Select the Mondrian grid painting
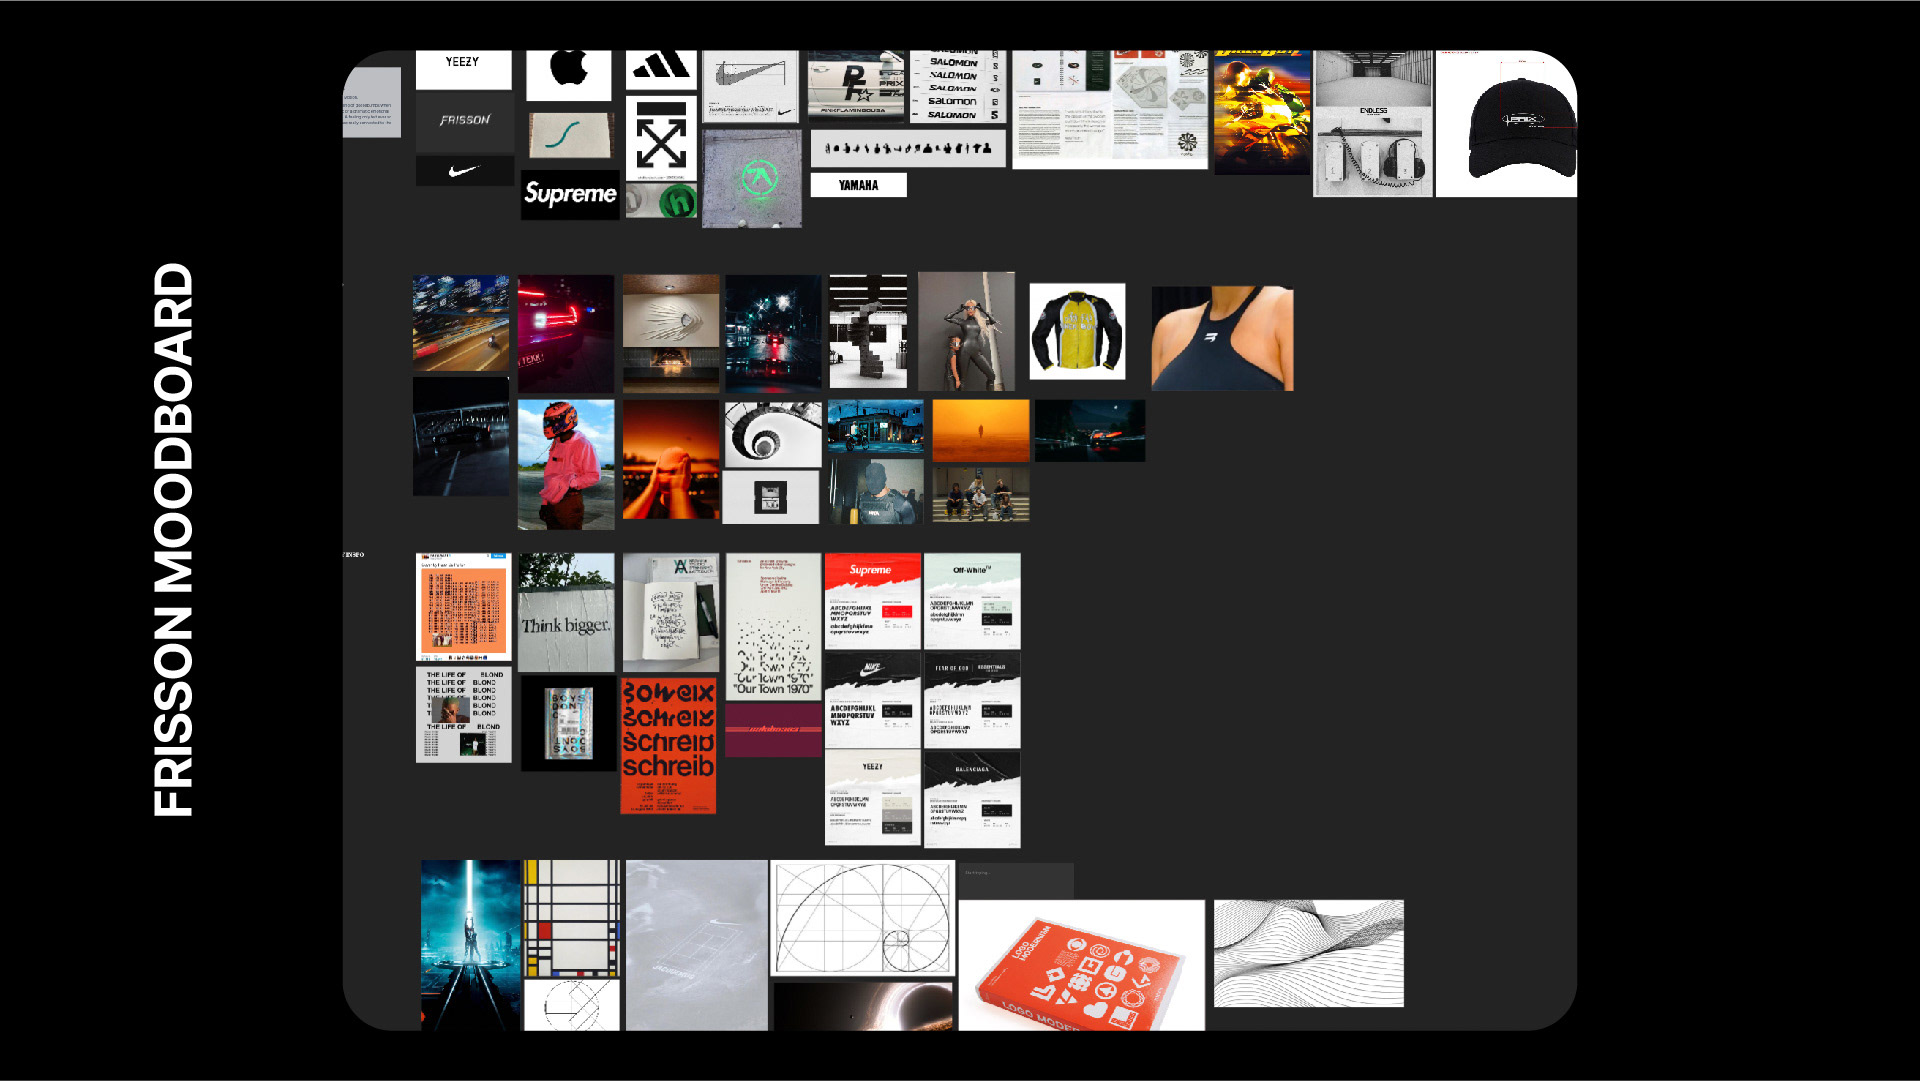 tap(572, 918)
